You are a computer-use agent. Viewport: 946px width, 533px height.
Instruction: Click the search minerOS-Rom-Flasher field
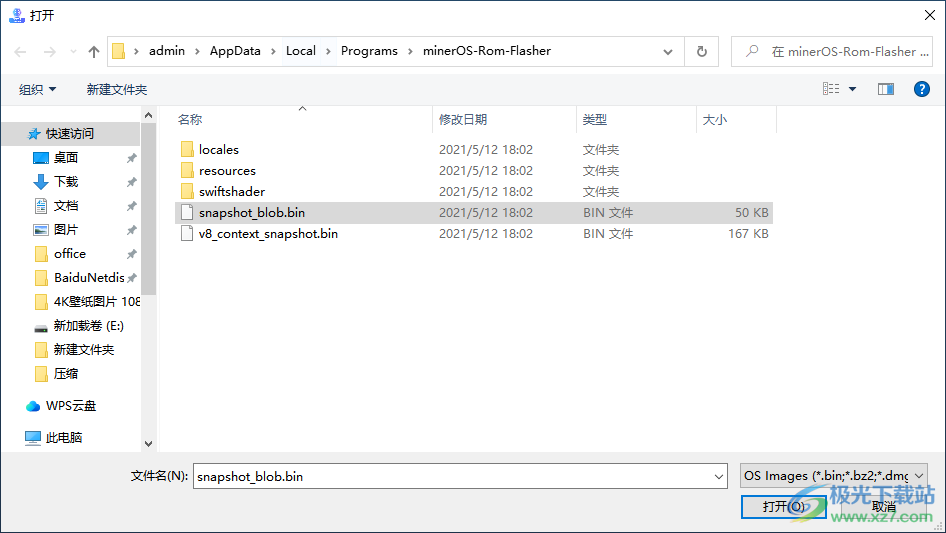832,51
